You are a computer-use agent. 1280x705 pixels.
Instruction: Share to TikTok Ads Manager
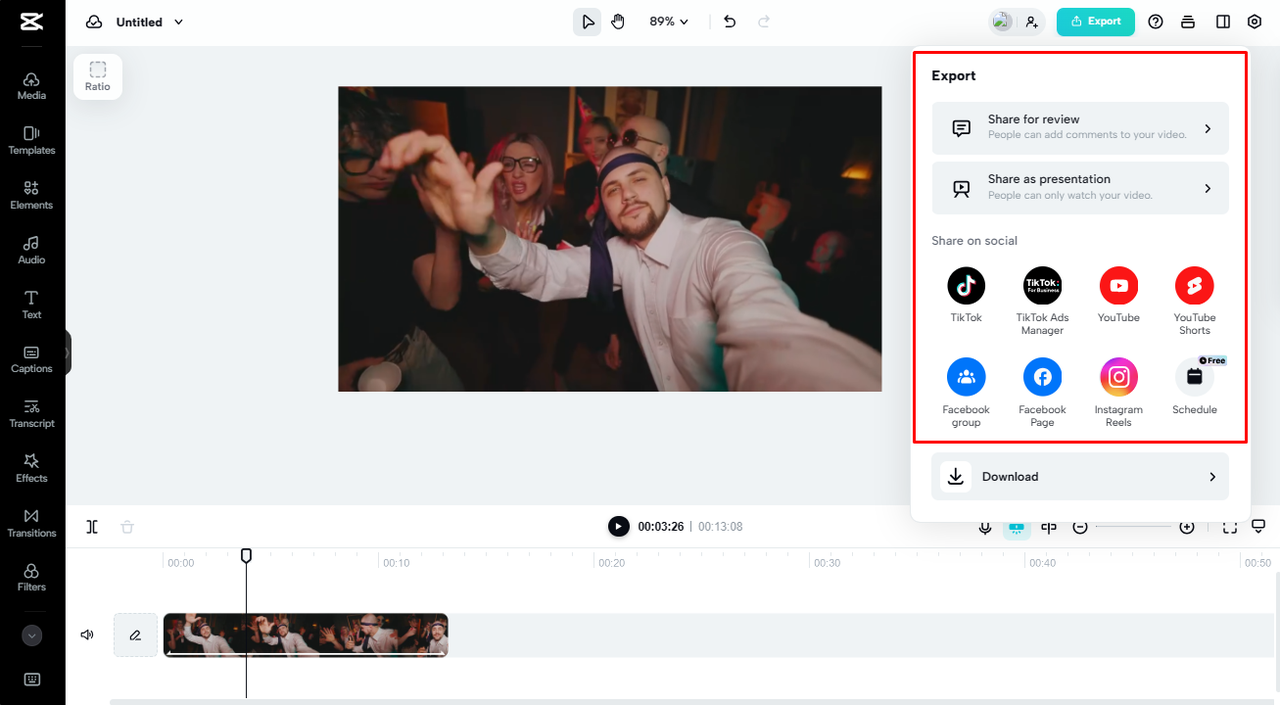(1042, 301)
